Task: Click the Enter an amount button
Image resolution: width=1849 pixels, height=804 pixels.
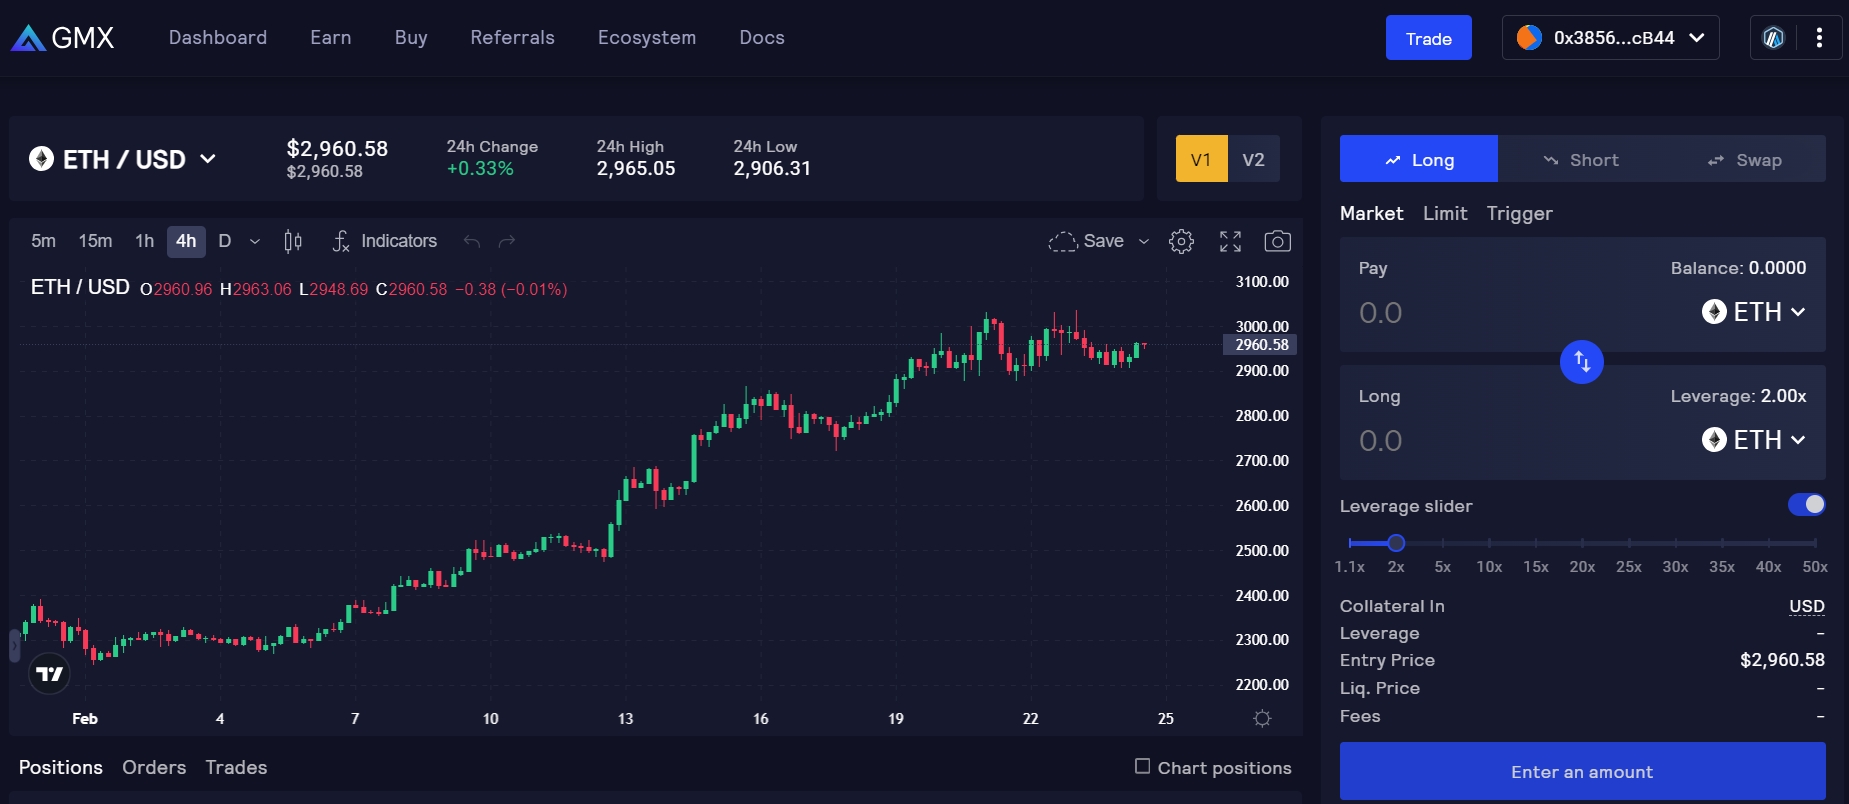Action: coord(1582,771)
